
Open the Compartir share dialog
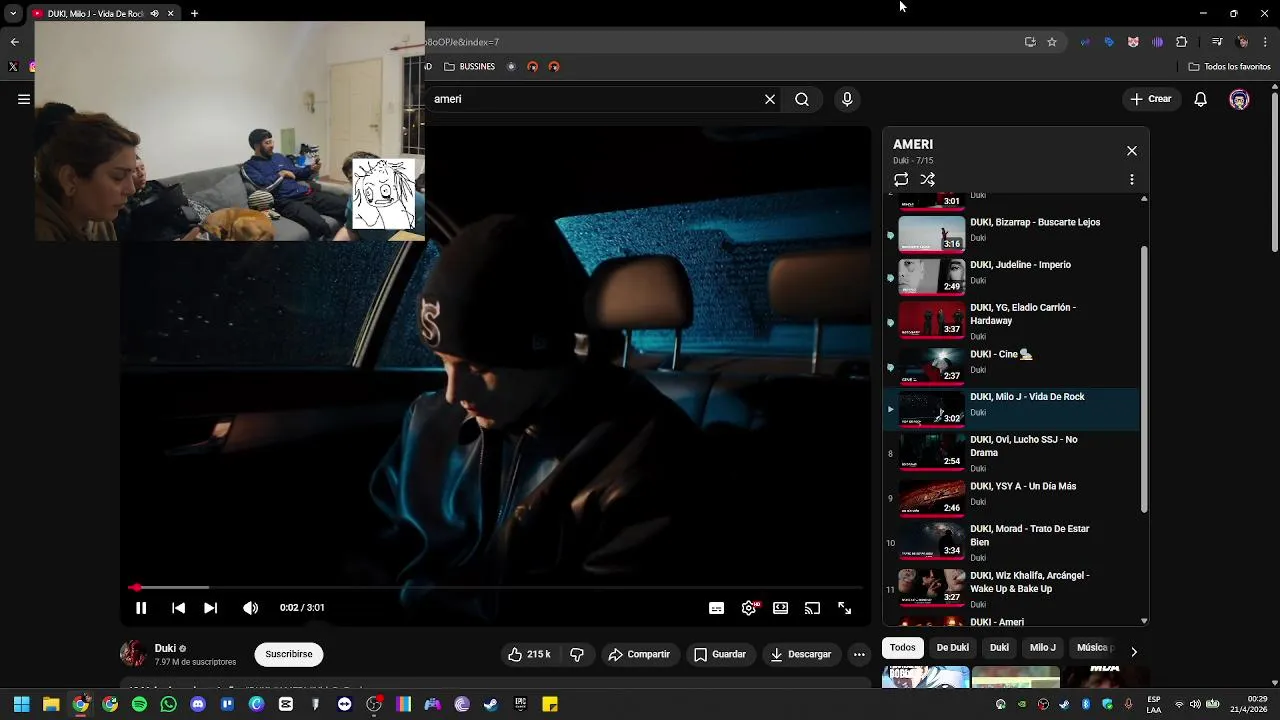point(639,654)
